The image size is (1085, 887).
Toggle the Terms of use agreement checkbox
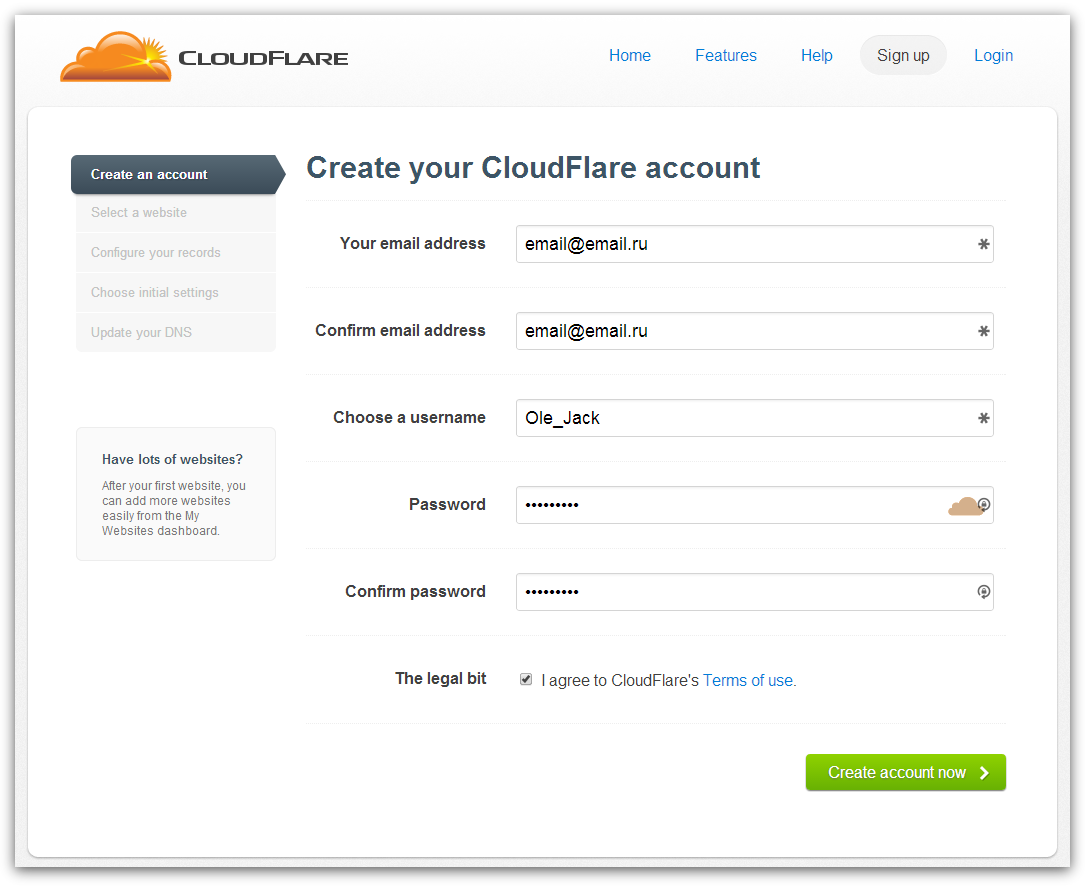point(526,679)
